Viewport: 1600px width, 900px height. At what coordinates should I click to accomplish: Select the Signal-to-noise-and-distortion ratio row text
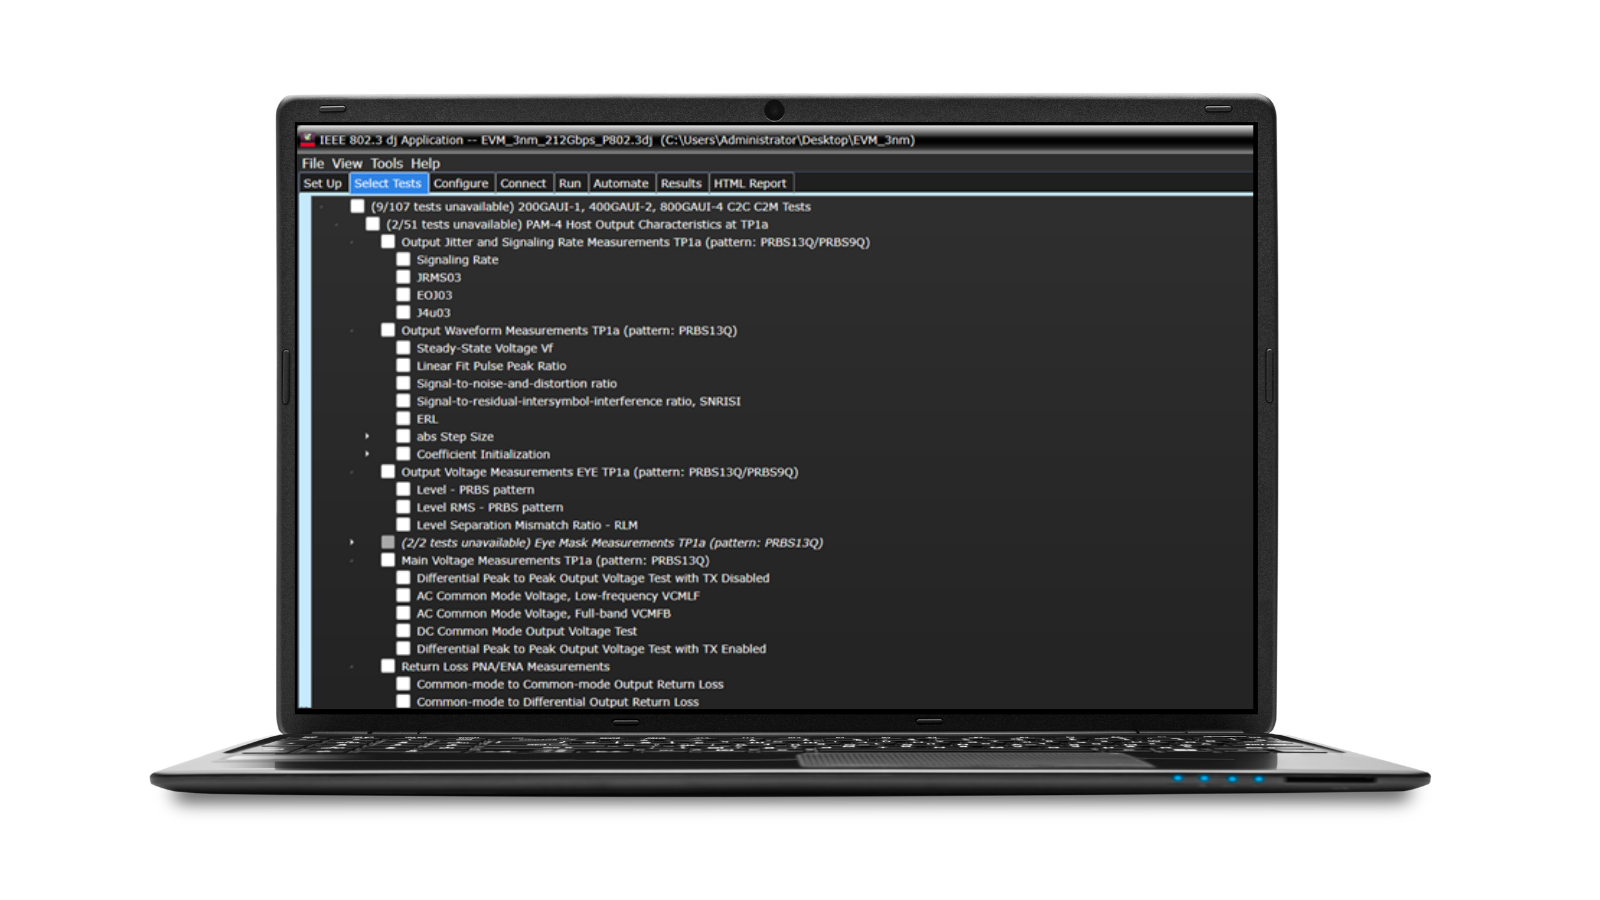click(x=516, y=383)
